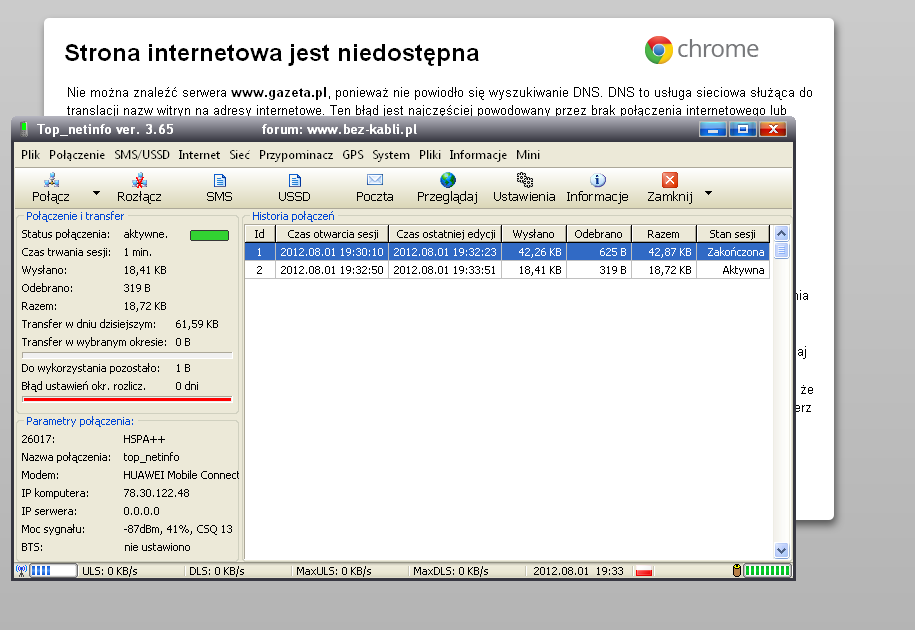Screen dimensions: 915x630
Task: Show the Informacje info icon
Action: tap(598, 180)
